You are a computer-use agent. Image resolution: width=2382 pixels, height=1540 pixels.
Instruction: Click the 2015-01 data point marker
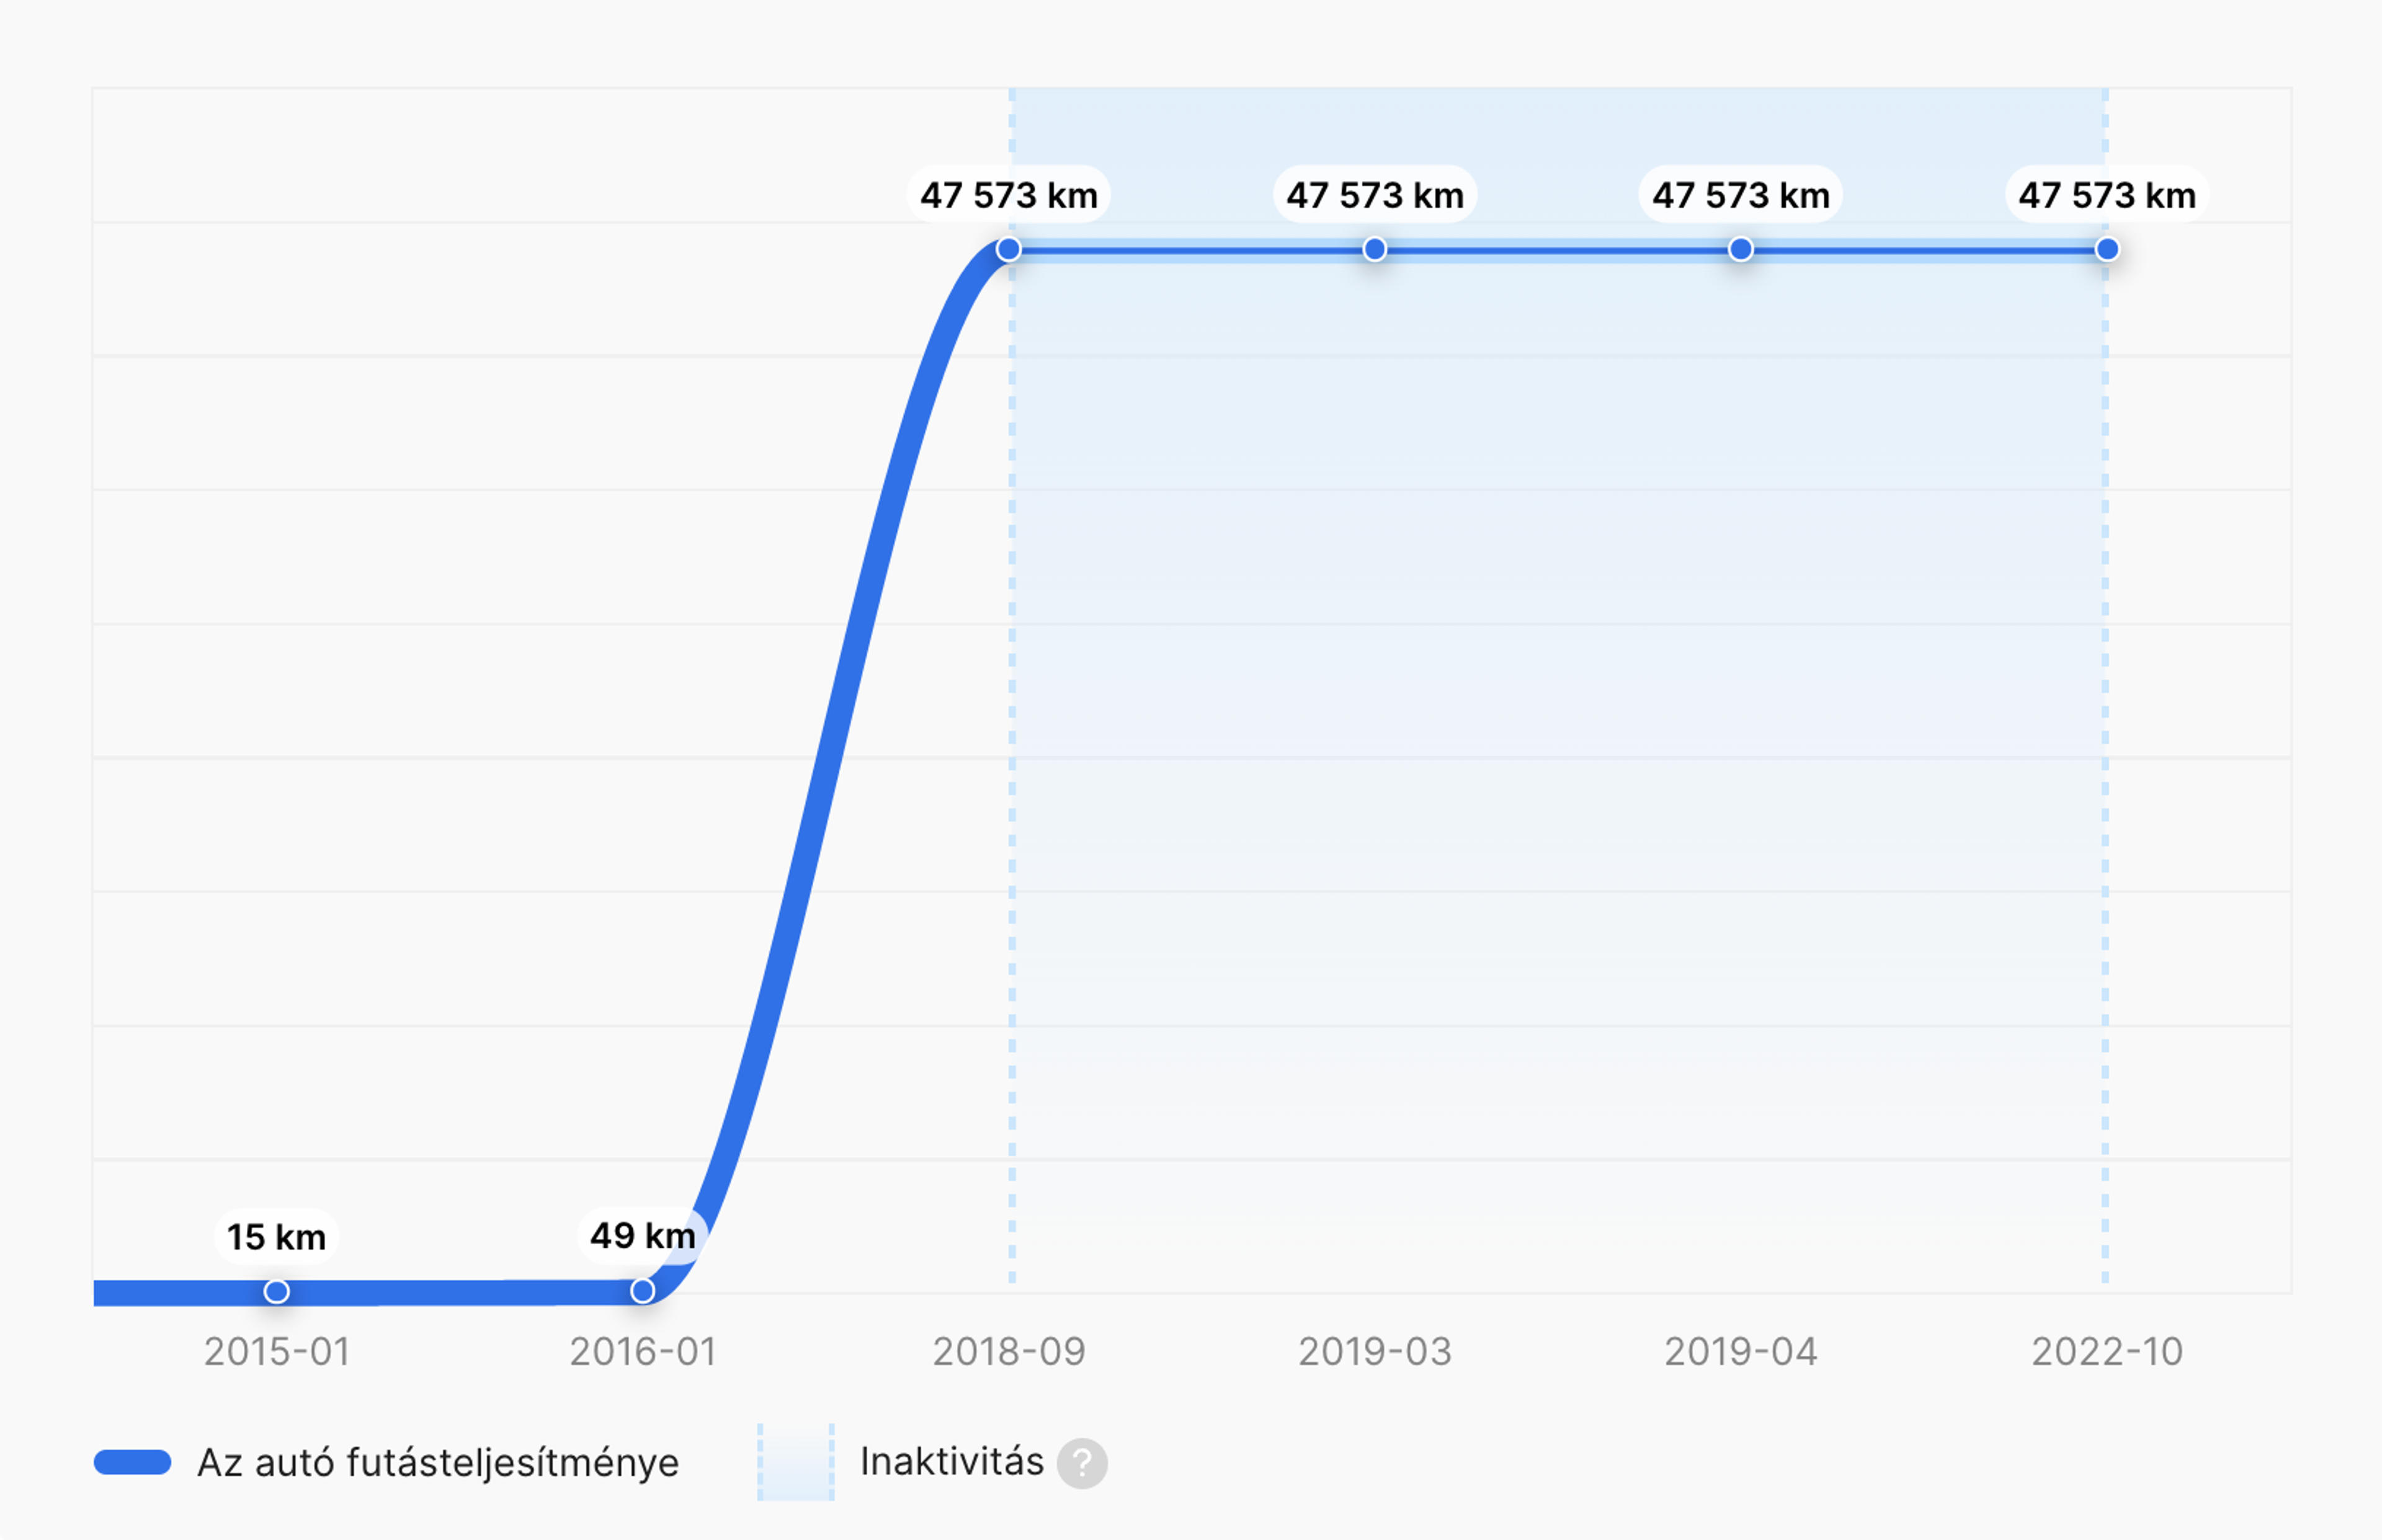pos(277,1292)
